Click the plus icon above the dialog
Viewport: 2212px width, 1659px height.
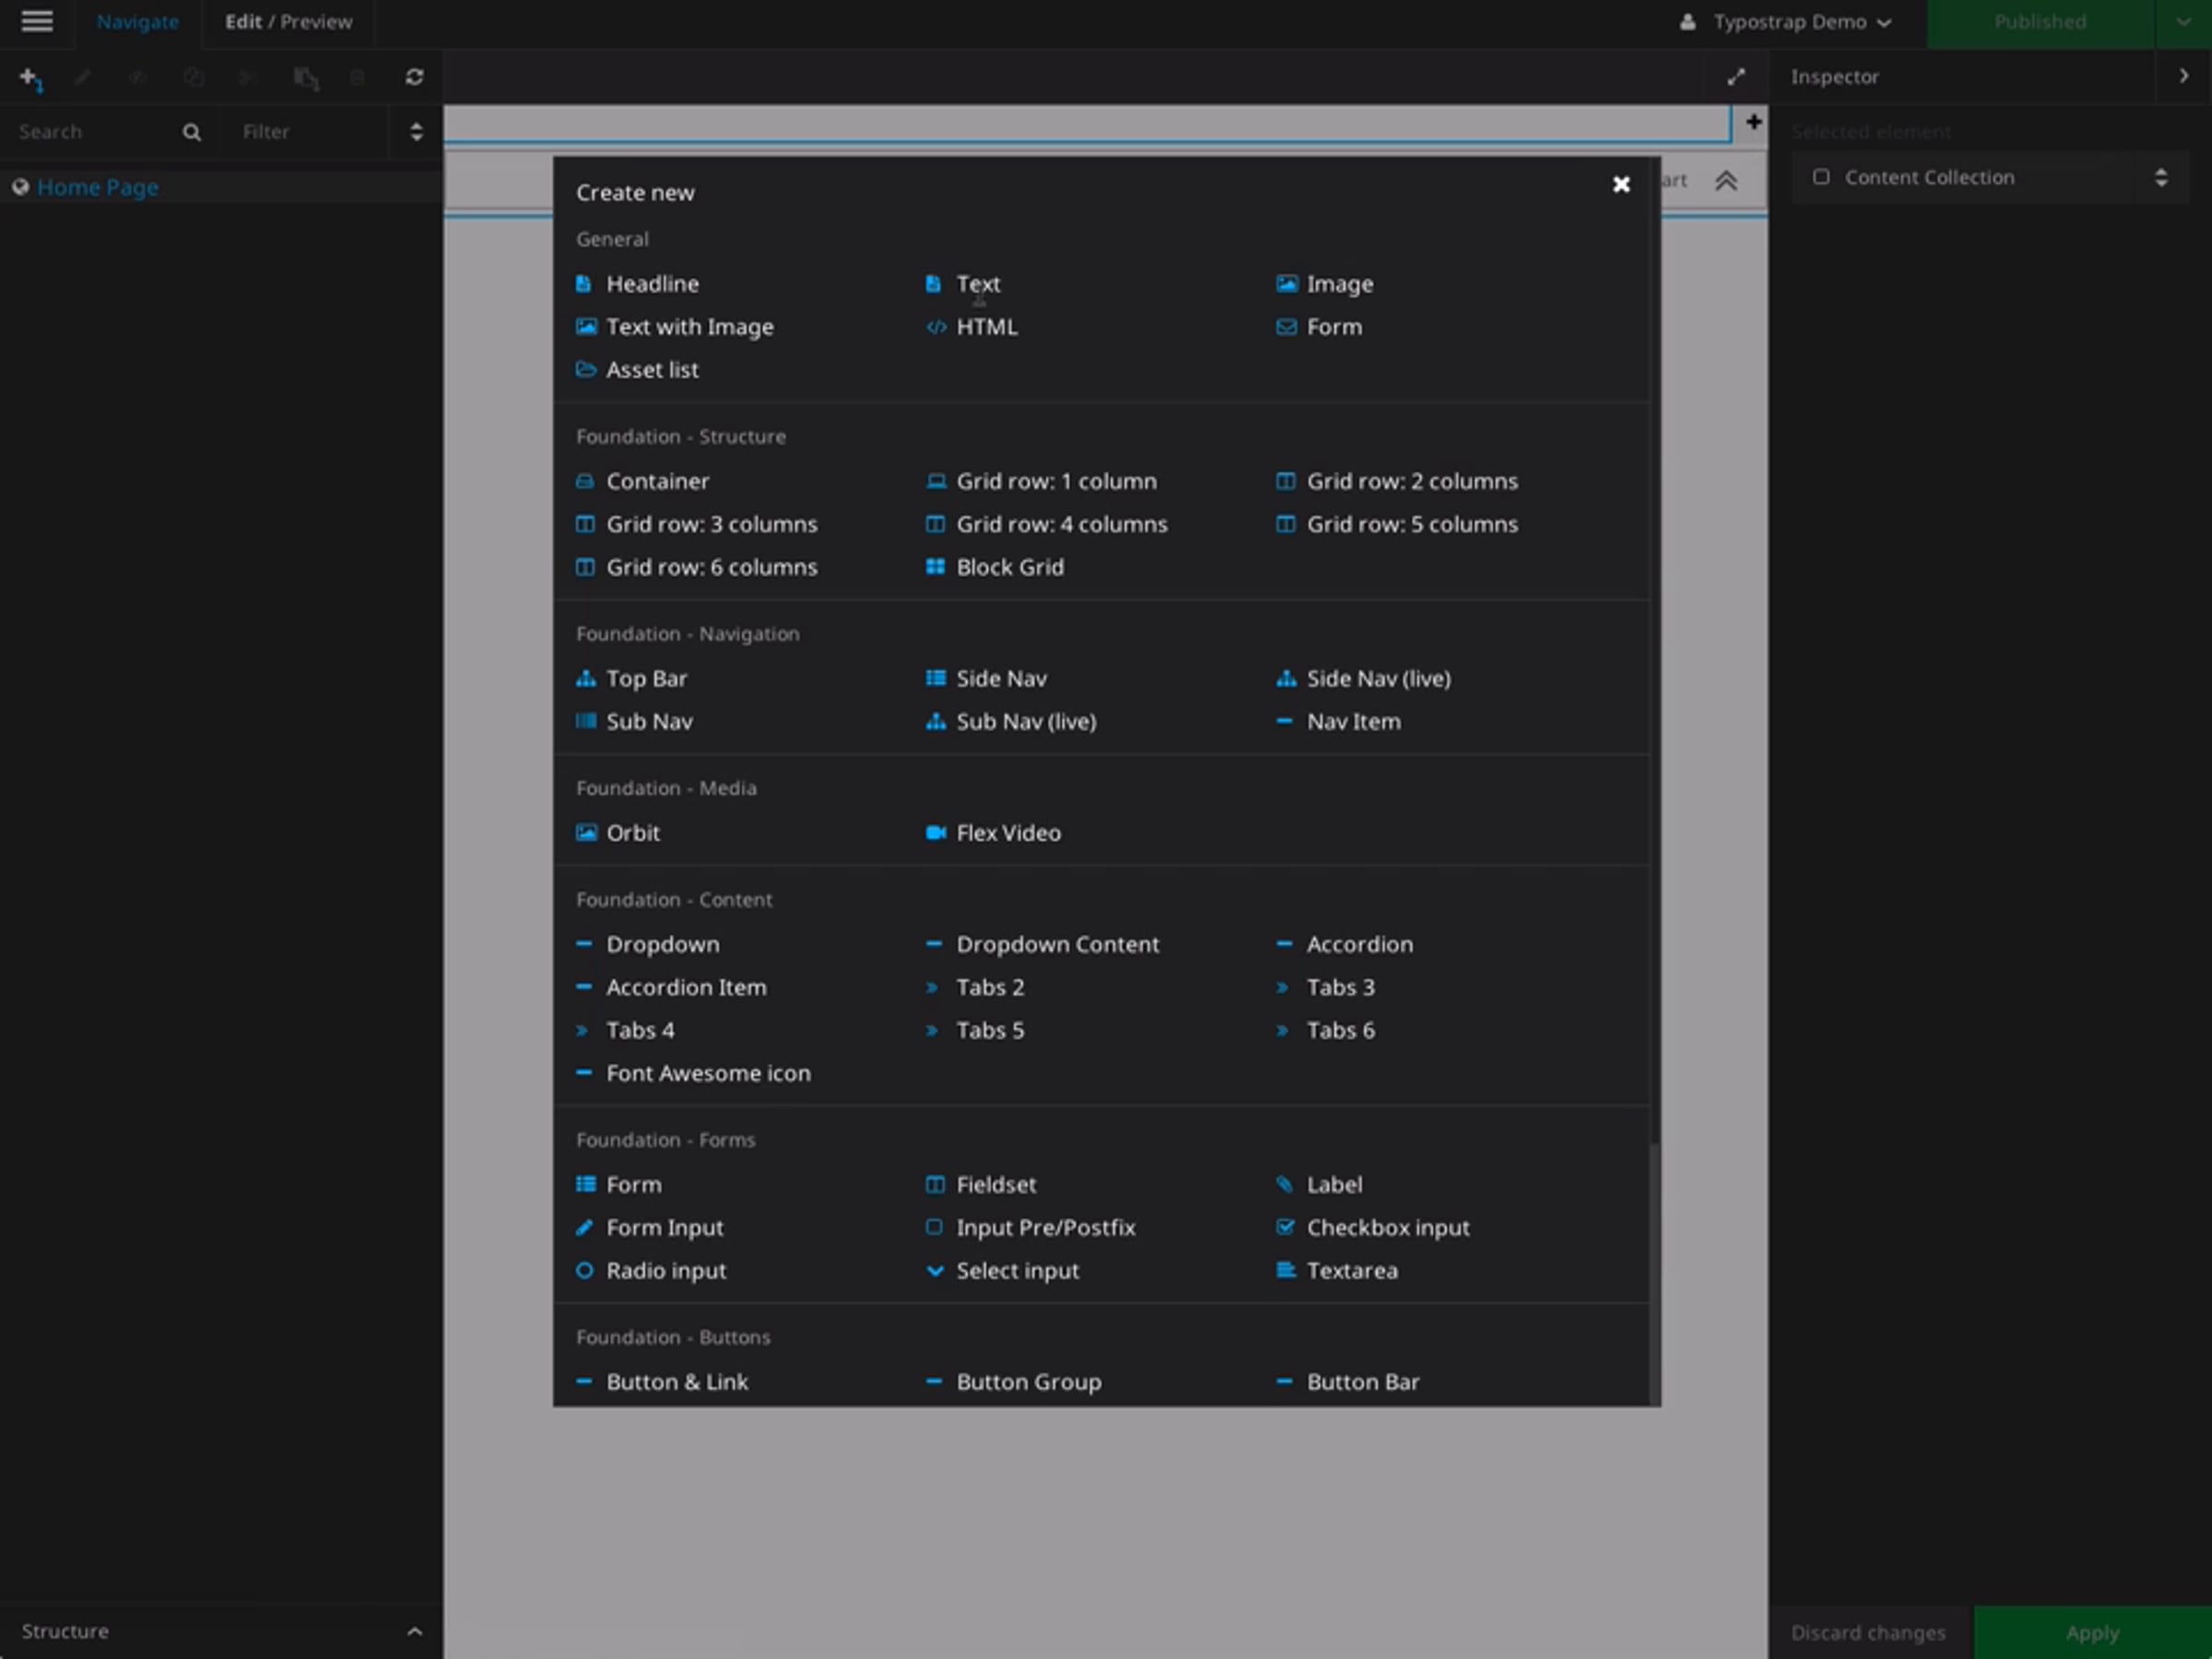(x=1753, y=122)
